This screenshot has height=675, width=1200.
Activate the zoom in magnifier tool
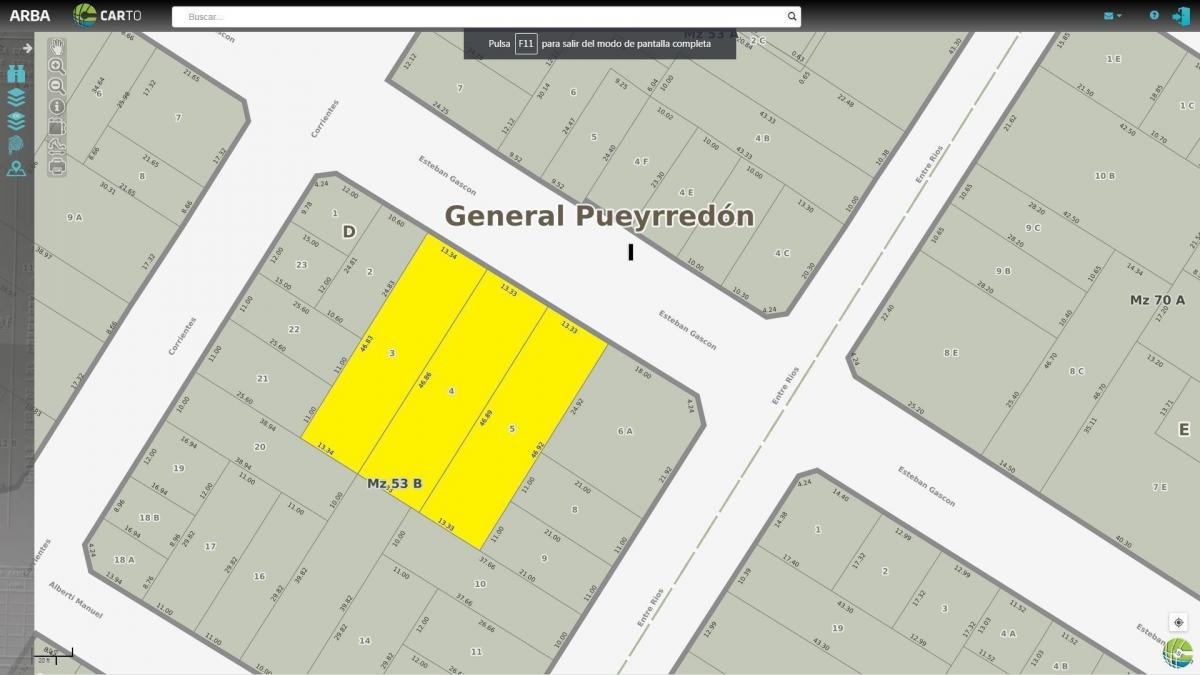(x=57, y=66)
